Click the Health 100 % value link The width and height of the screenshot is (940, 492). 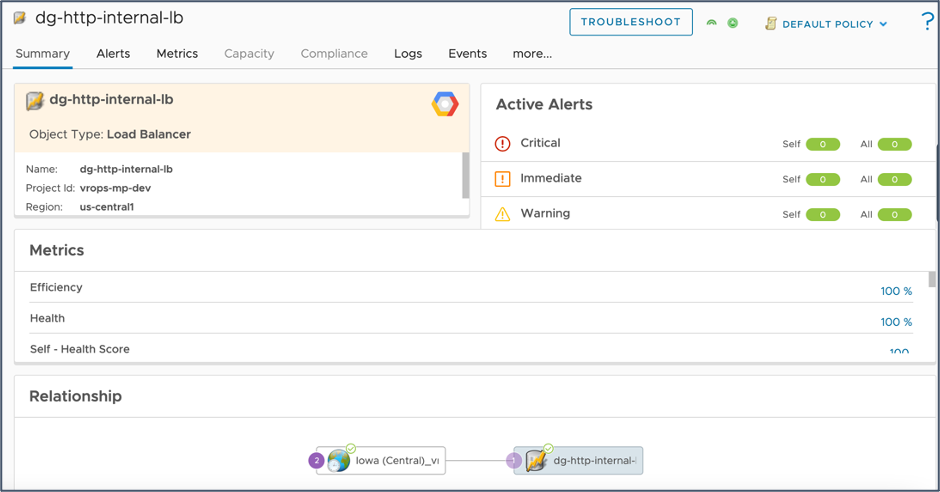(x=896, y=322)
